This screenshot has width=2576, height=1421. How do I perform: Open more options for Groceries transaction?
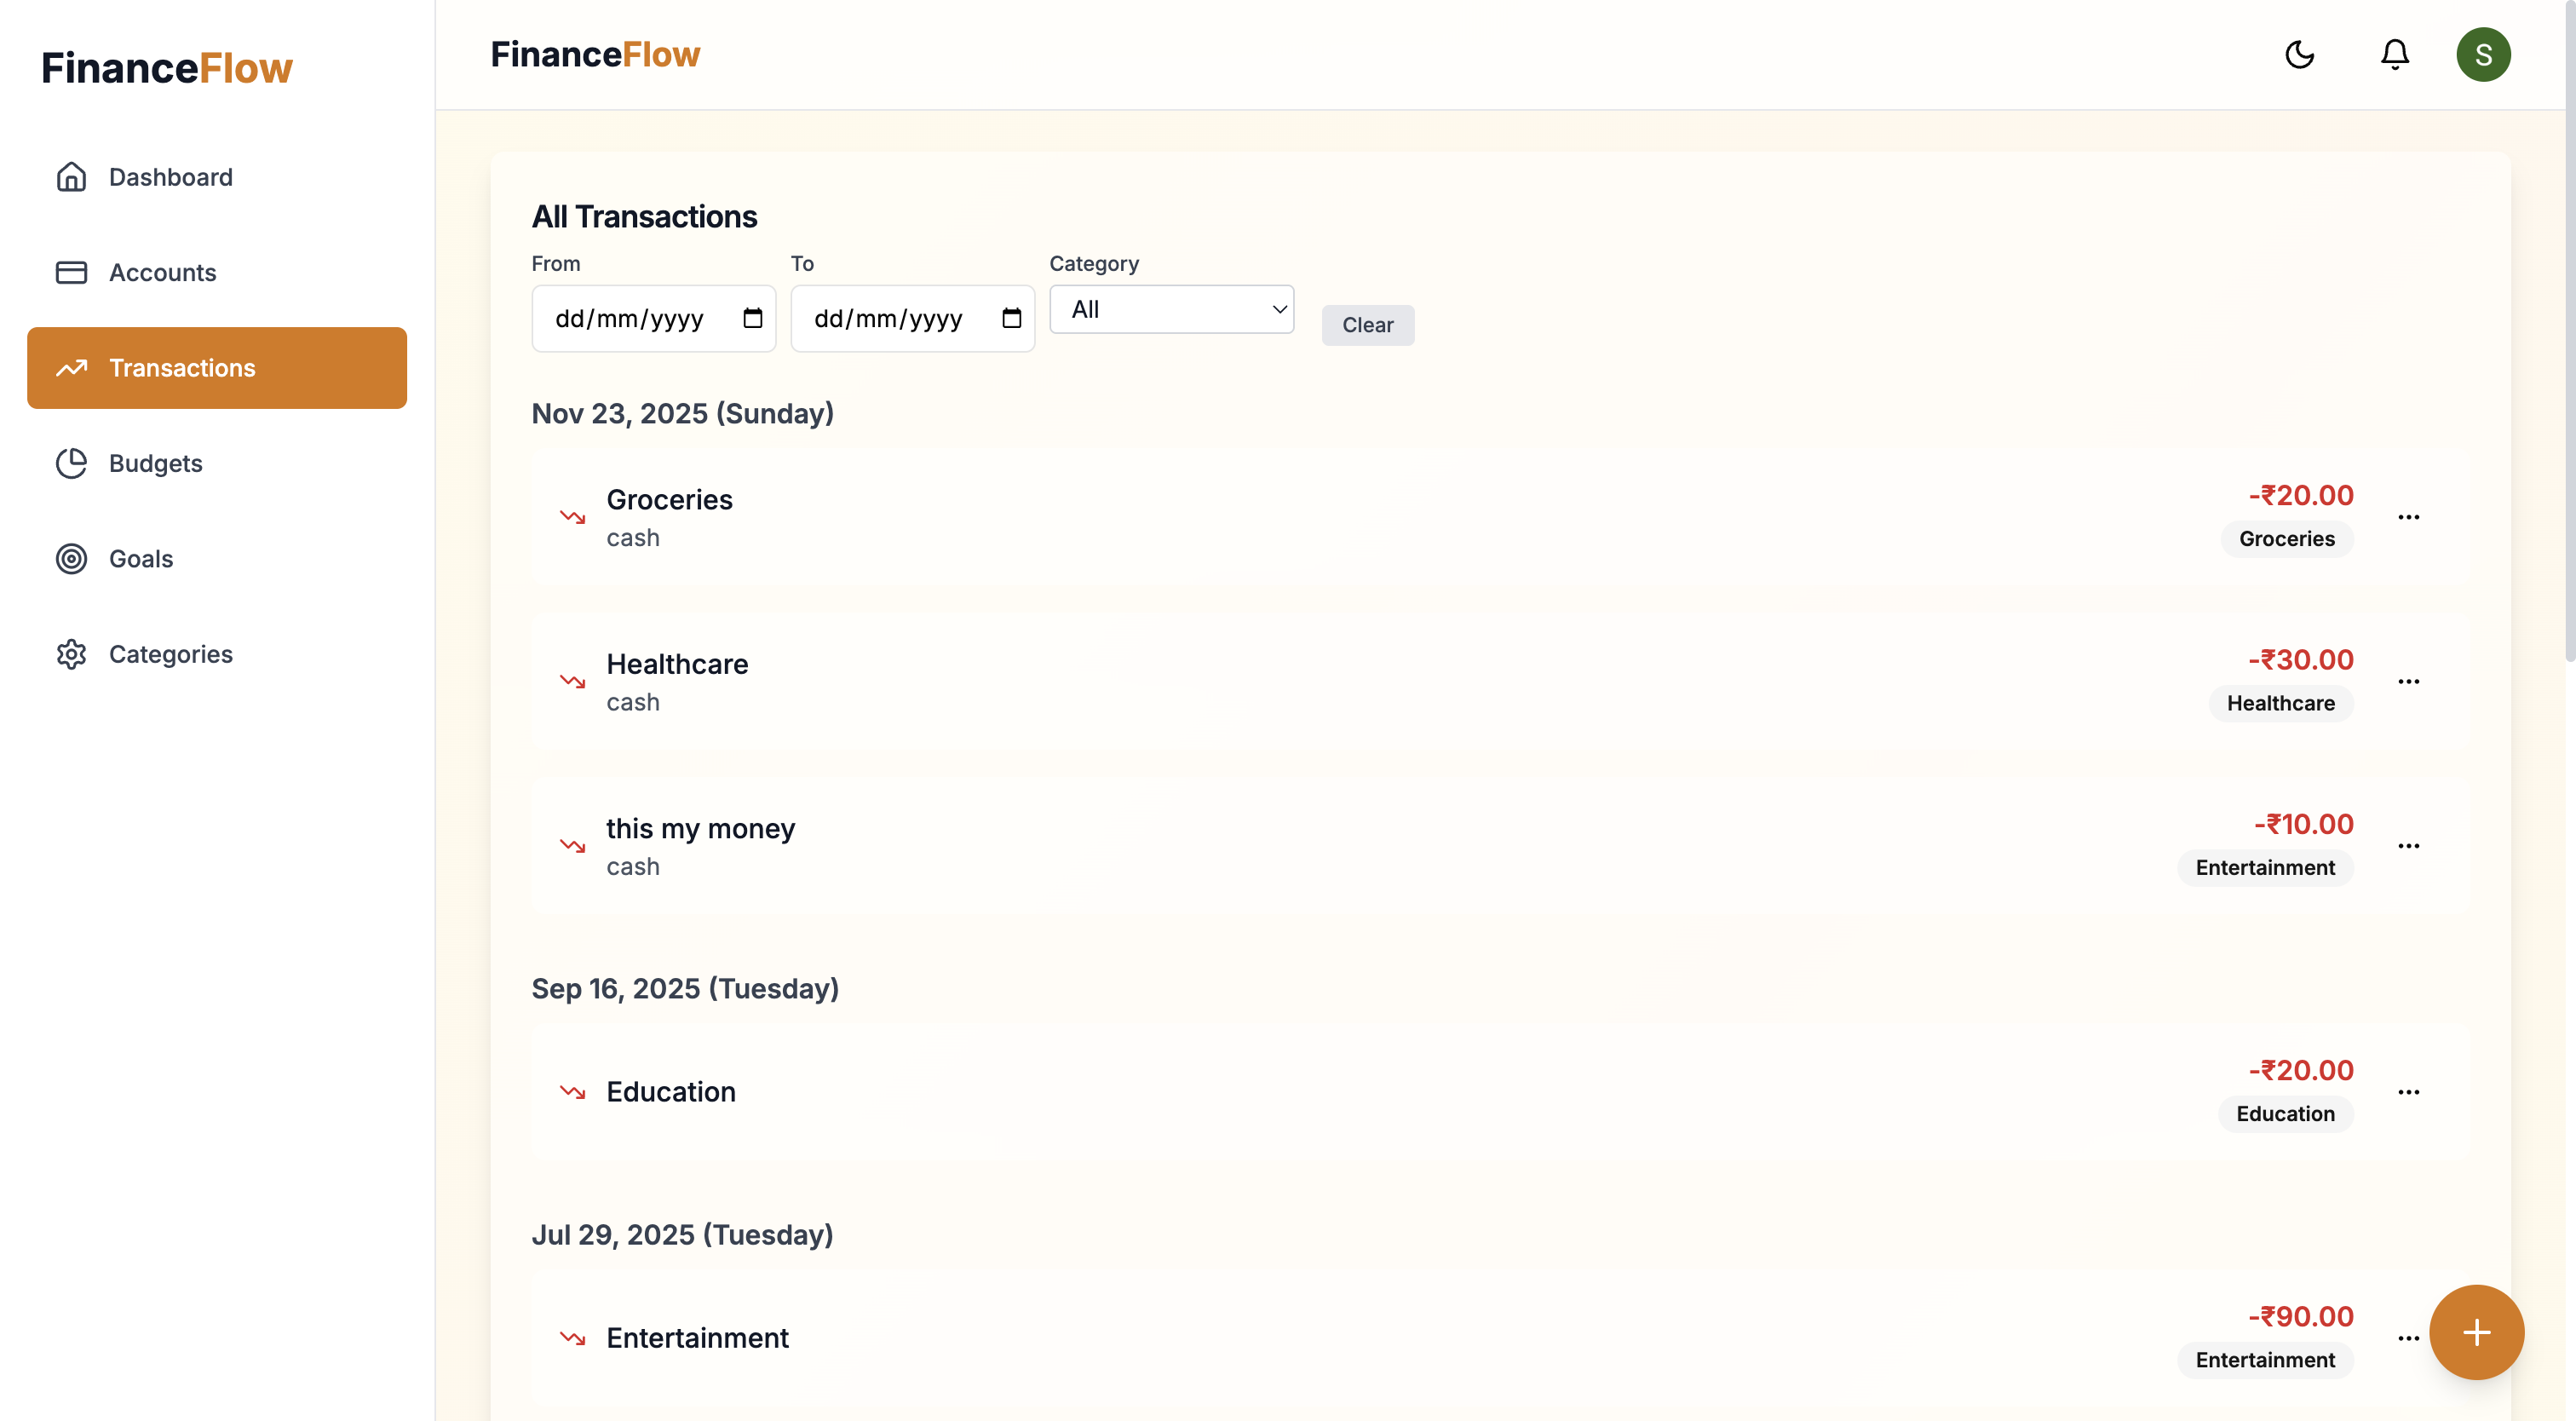(2408, 517)
